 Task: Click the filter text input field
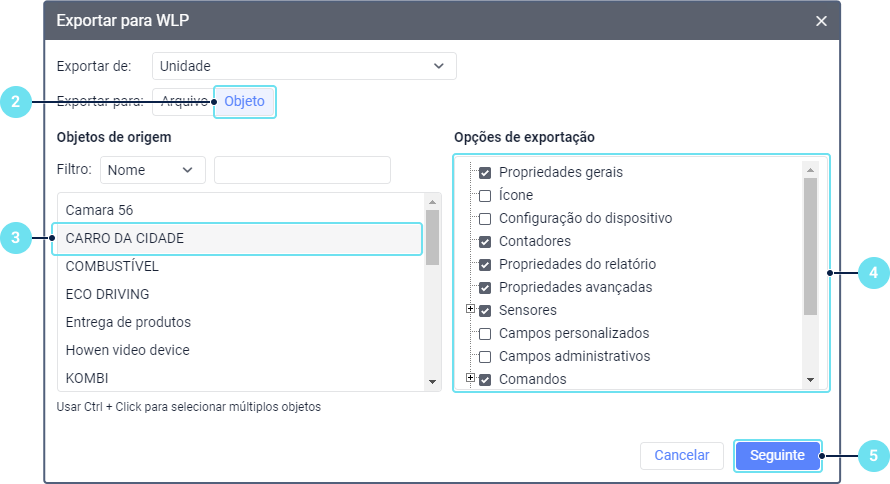click(302, 170)
